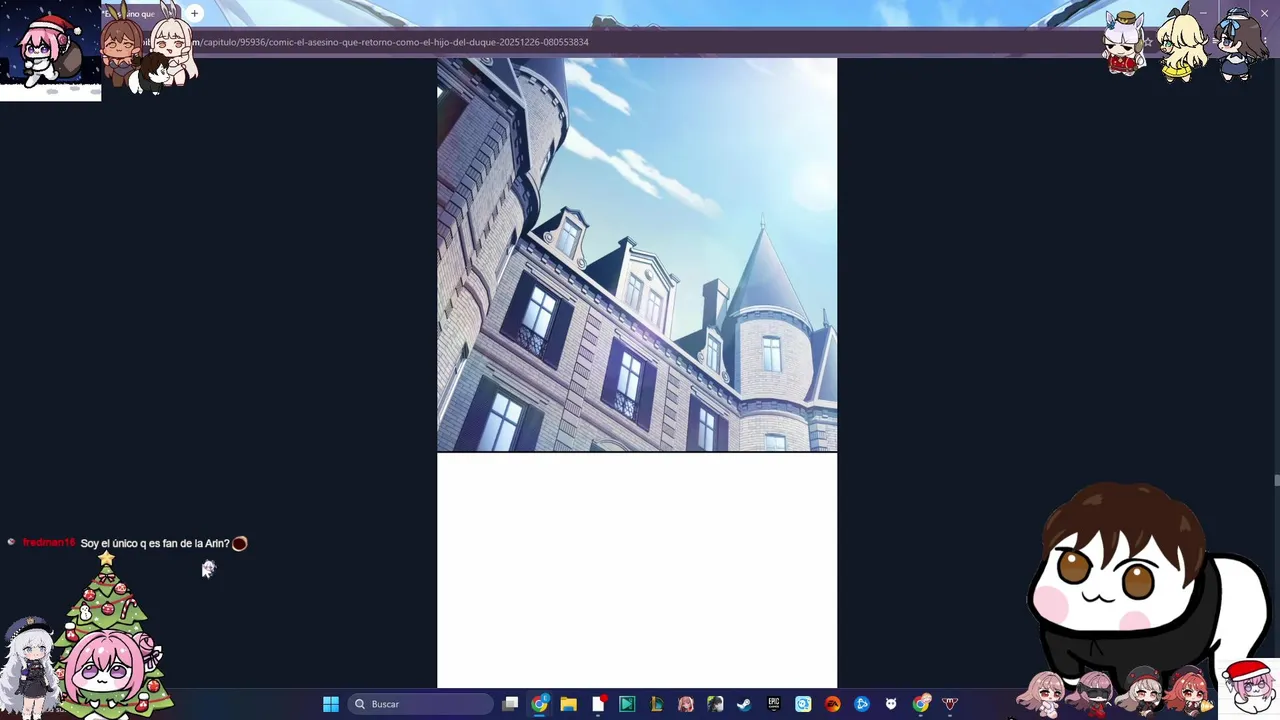Click the chat username fredman16
The width and height of the screenshot is (1280, 720).
pos(49,542)
